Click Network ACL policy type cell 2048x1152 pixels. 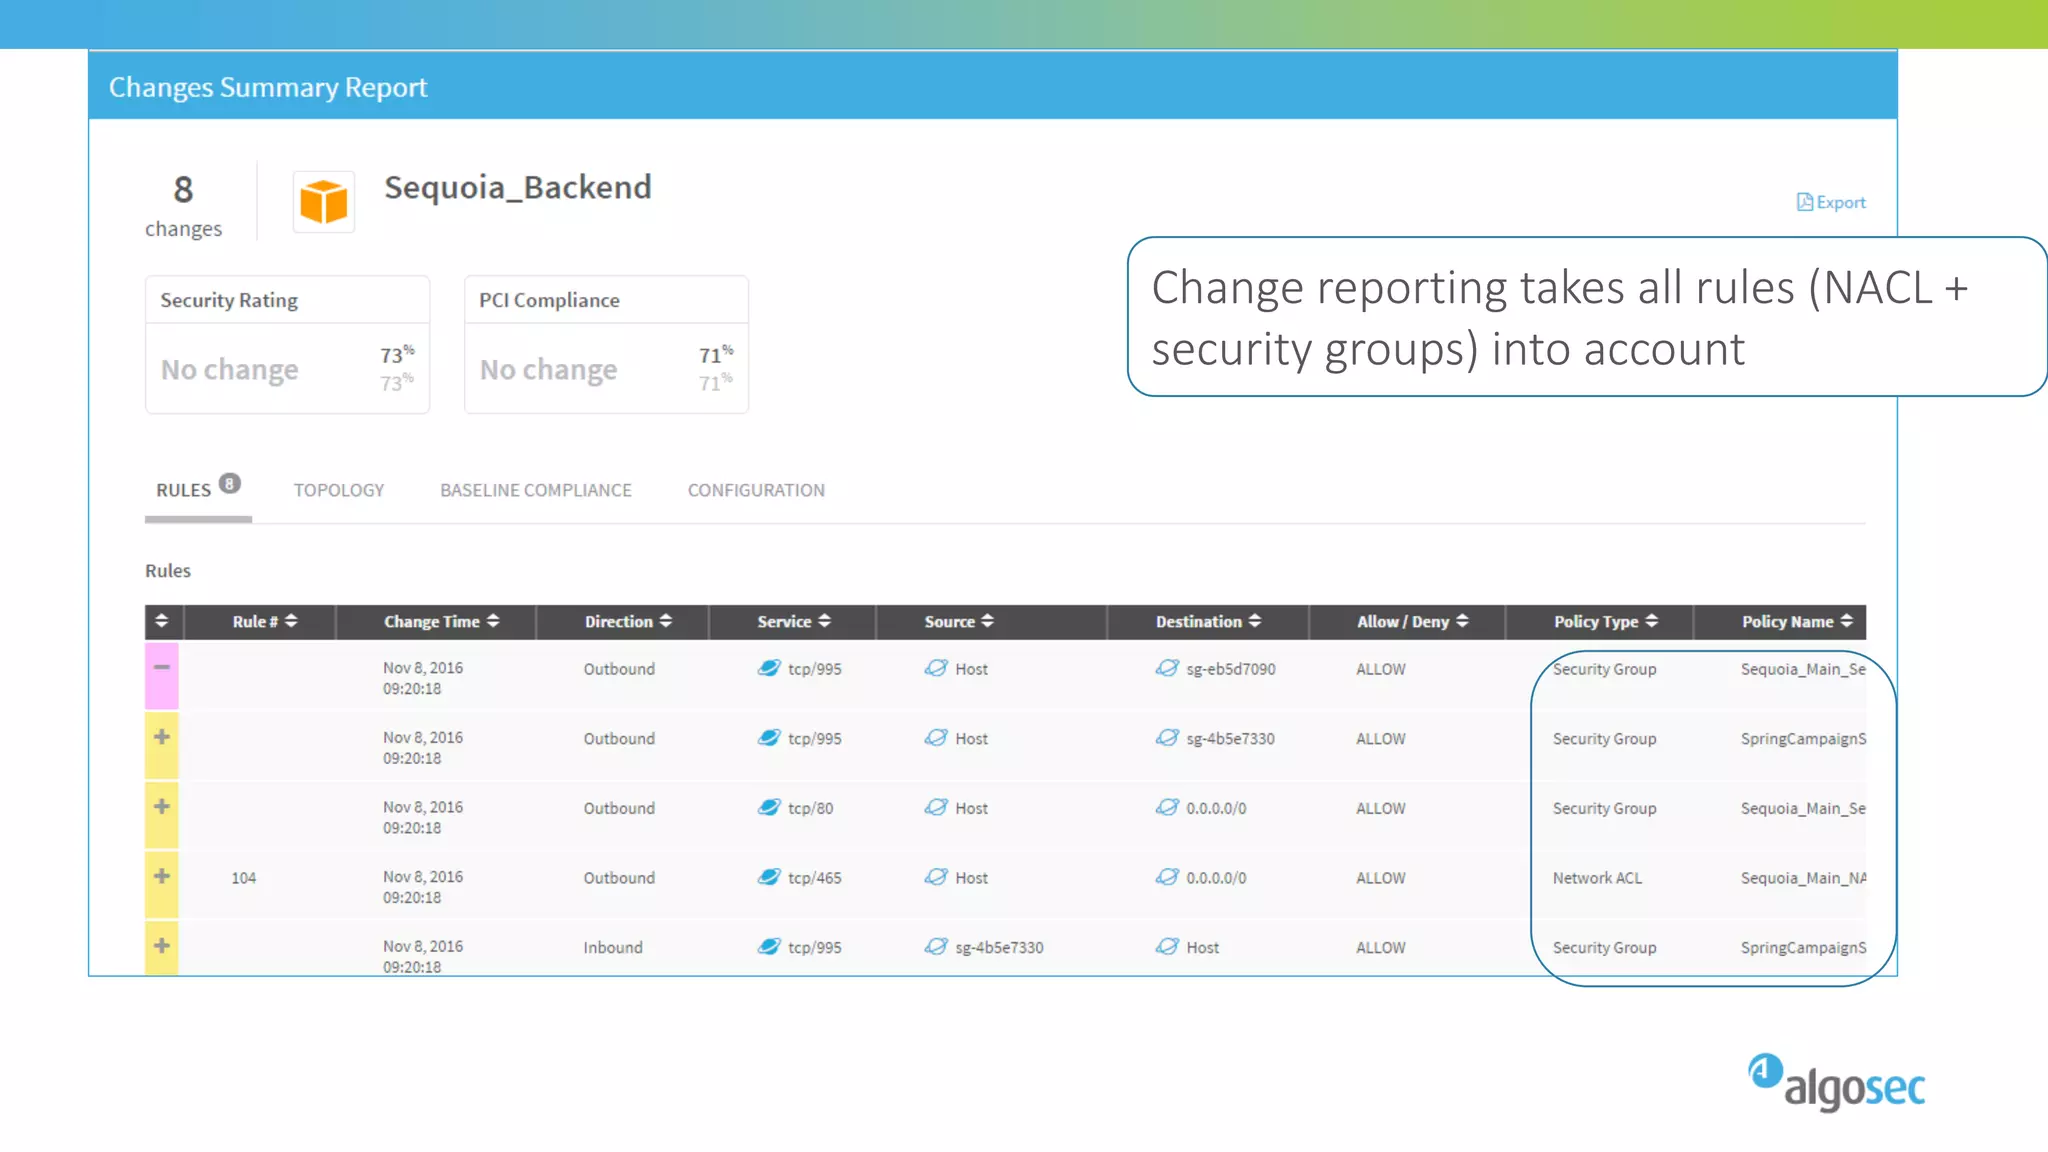[x=1597, y=878]
